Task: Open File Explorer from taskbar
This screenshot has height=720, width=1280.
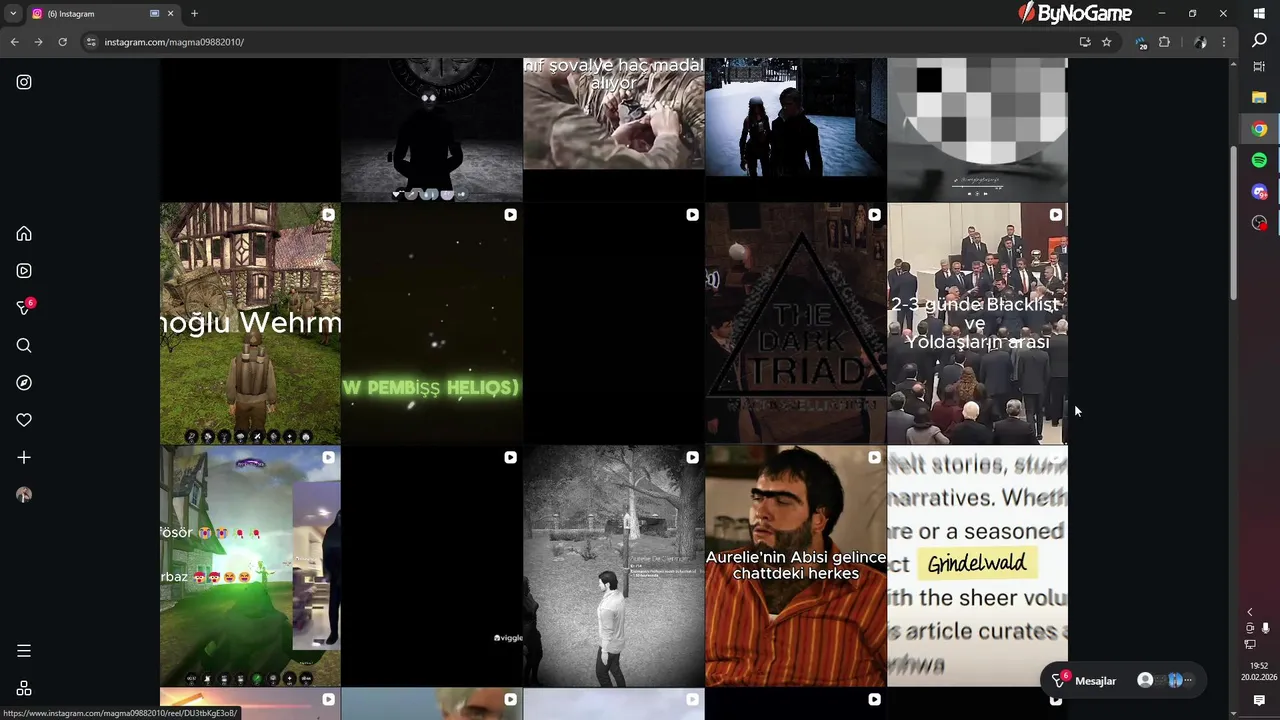Action: click(1259, 97)
